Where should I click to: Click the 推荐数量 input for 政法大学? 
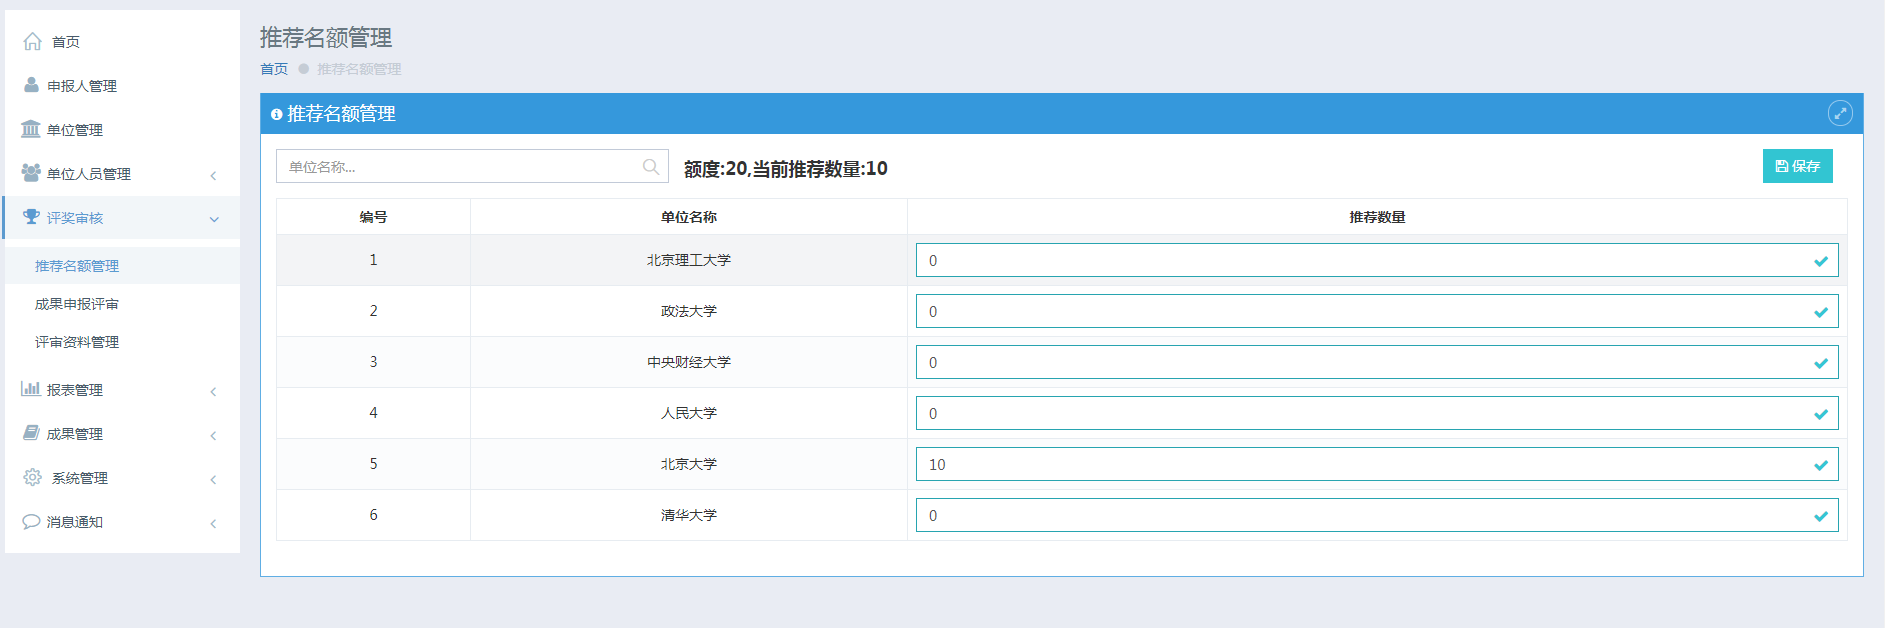1377,311
